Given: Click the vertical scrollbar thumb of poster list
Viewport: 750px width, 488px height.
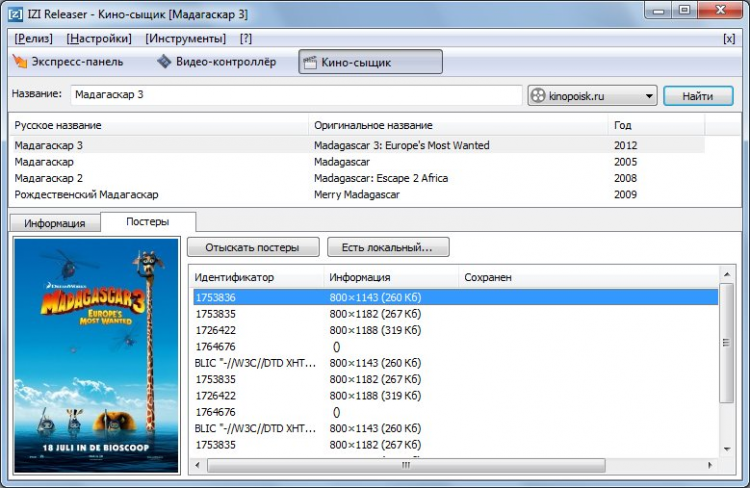Looking at the screenshot, I should 727,343.
